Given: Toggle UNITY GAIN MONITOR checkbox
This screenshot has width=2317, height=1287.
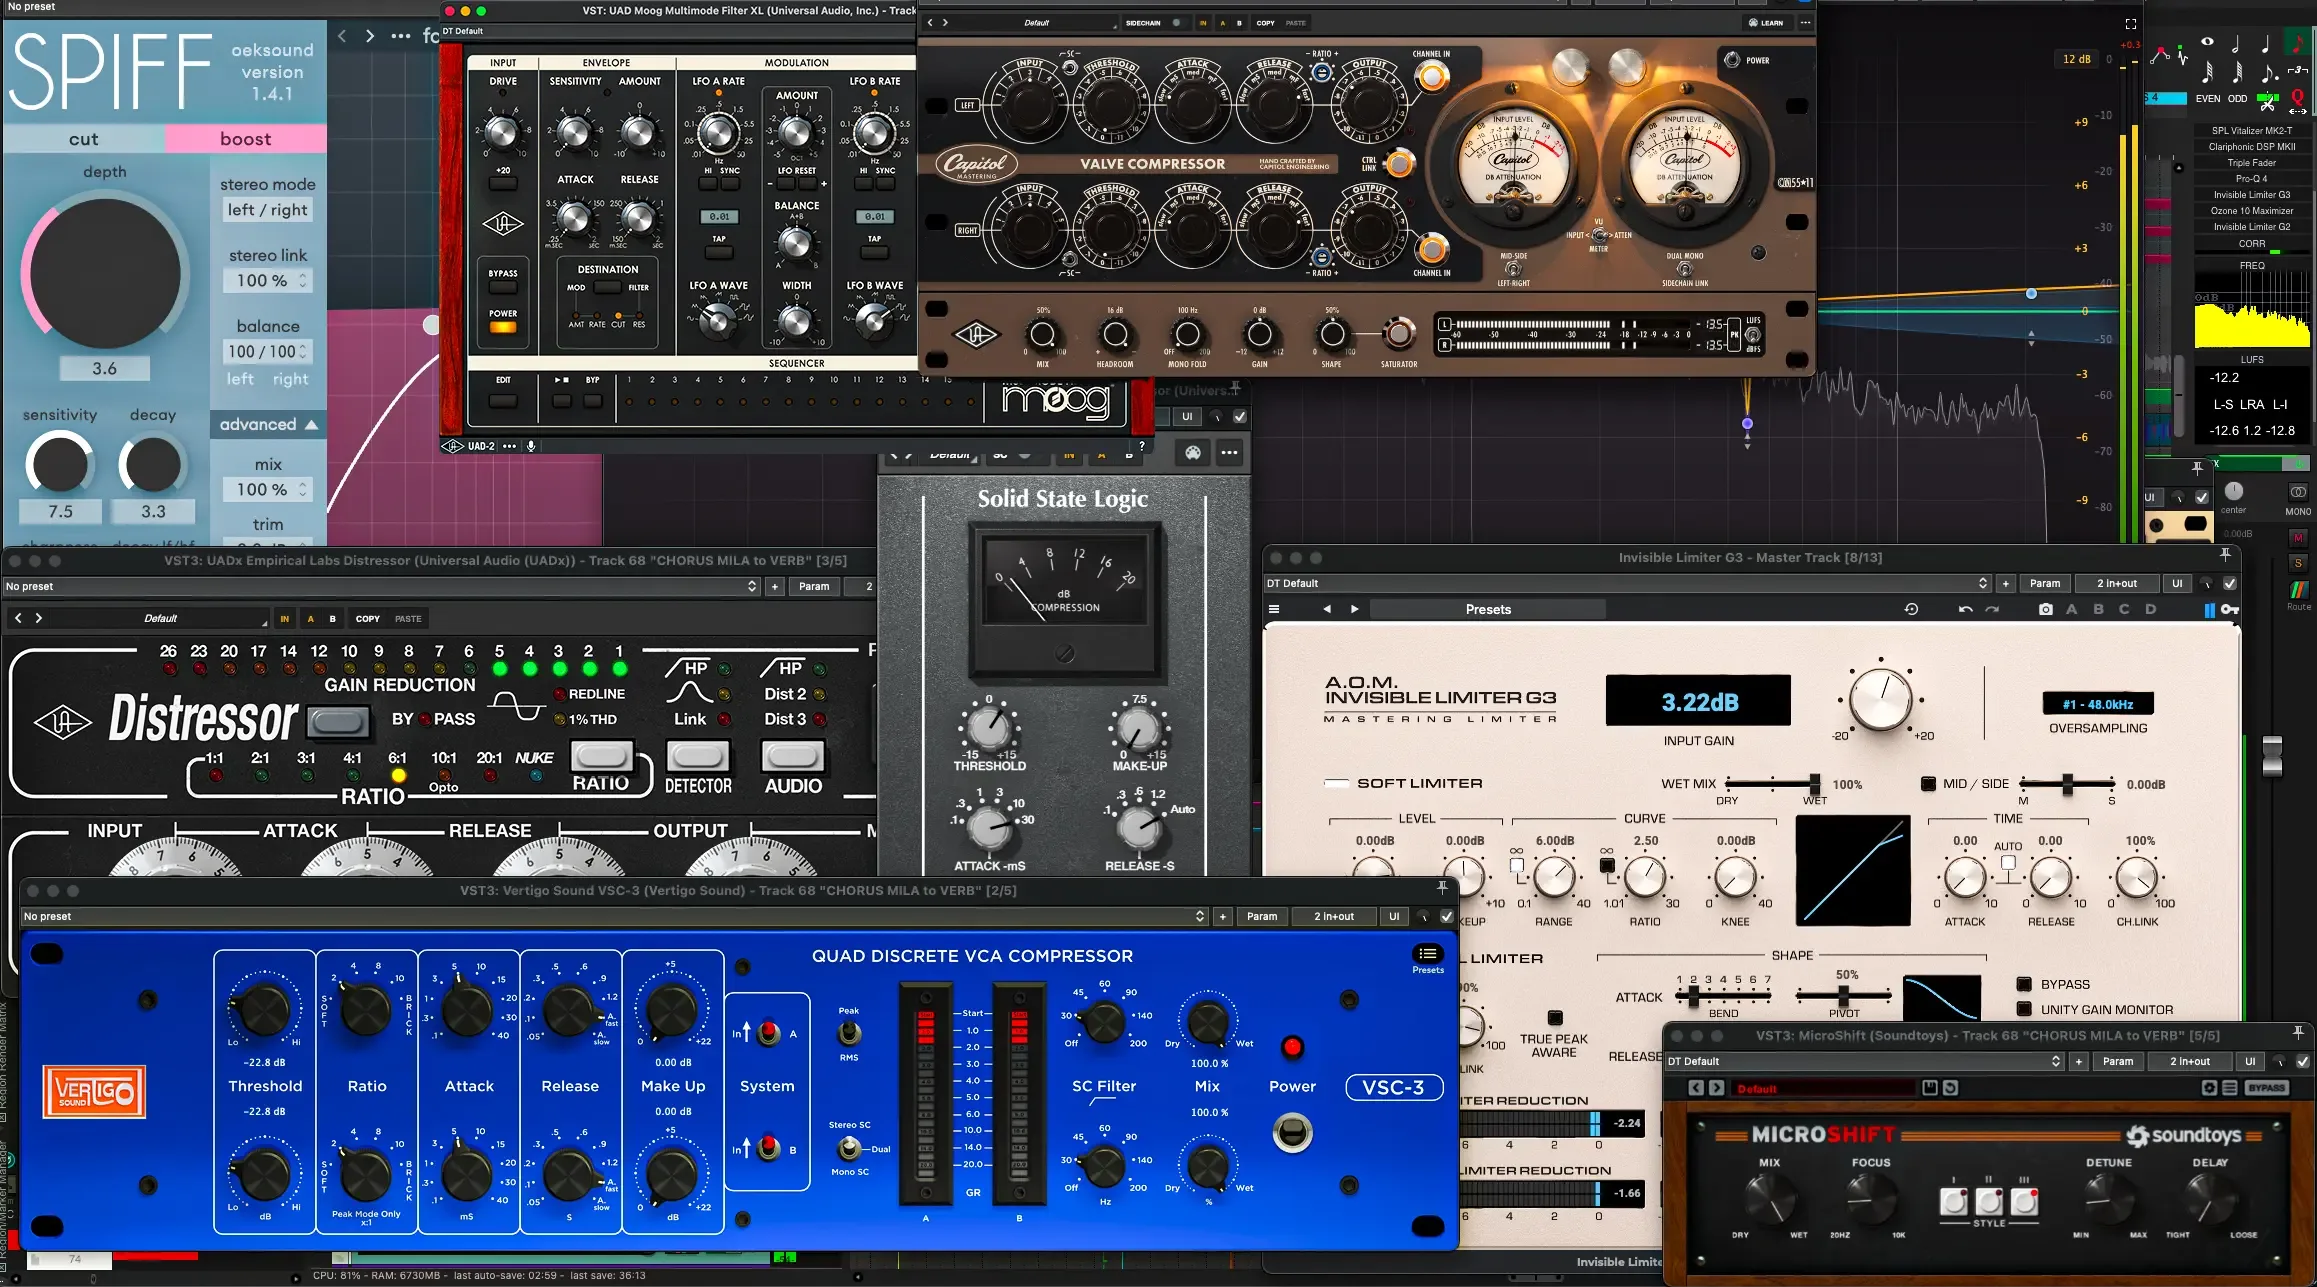Looking at the screenshot, I should point(2024,1009).
